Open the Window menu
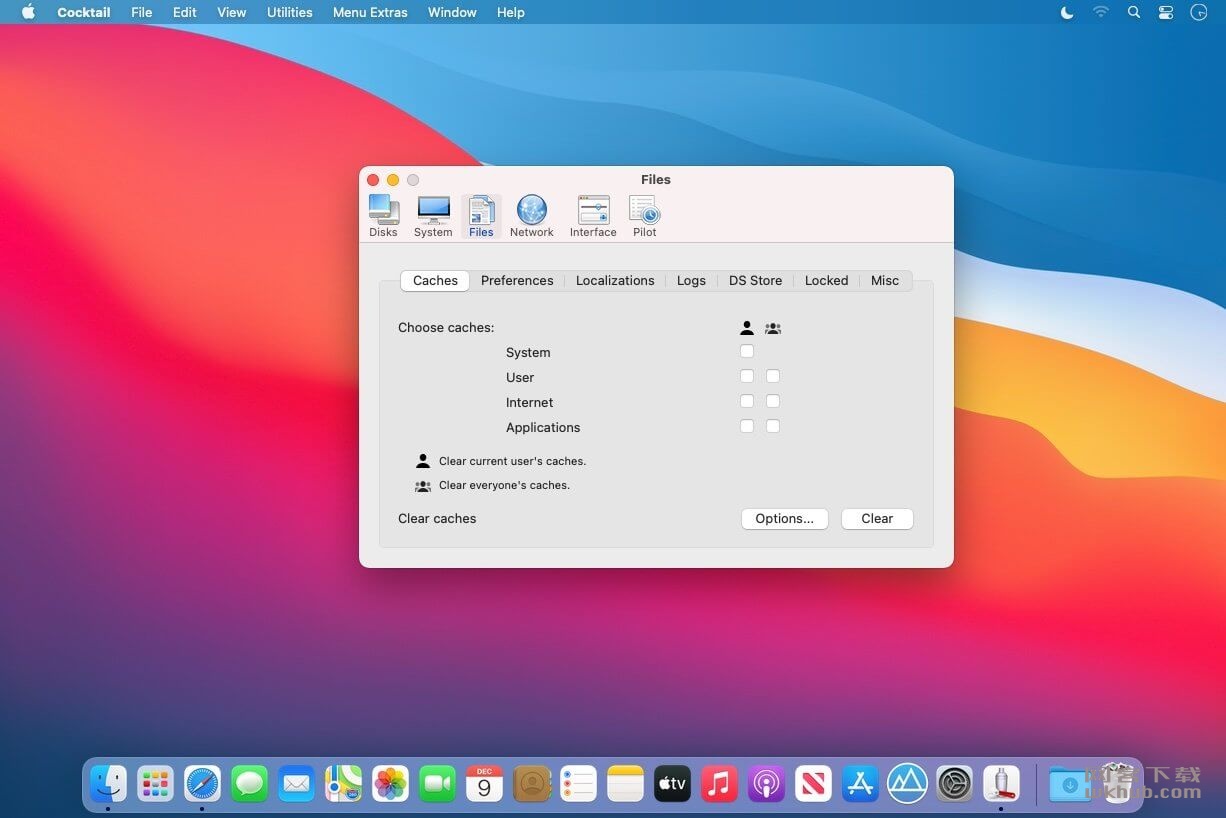 [452, 12]
